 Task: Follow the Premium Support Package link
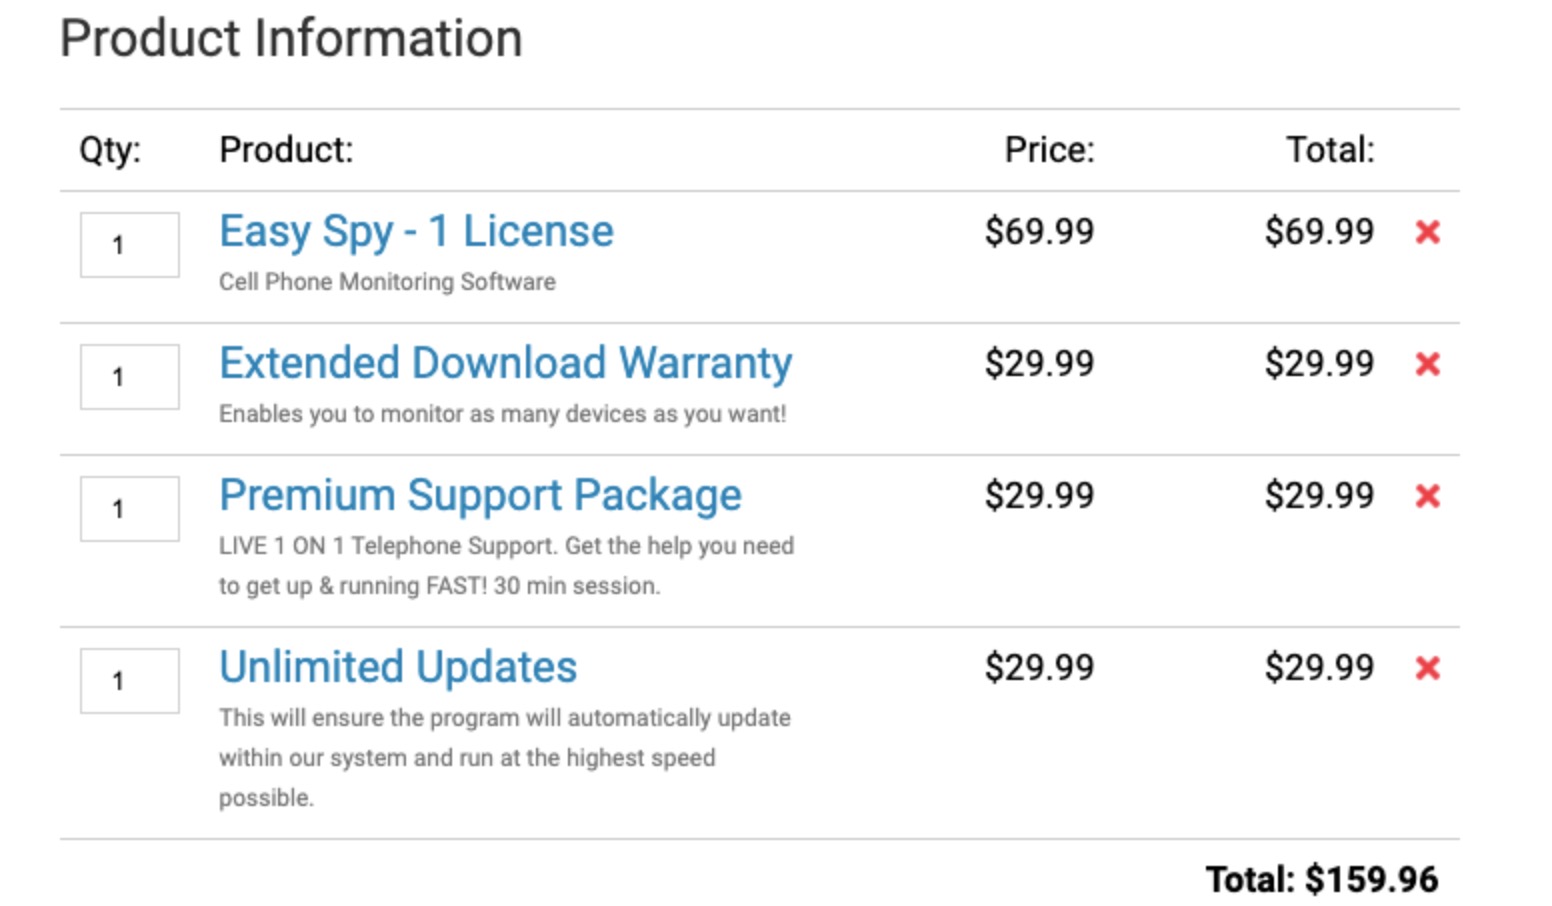click(x=480, y=496)
